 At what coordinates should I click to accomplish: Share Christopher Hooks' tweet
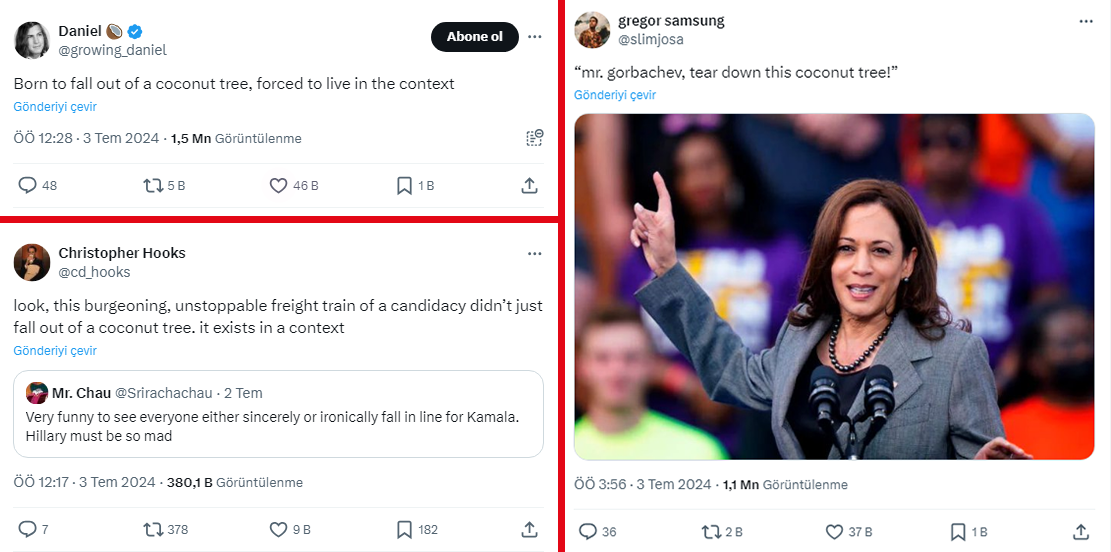coord(530,529)
